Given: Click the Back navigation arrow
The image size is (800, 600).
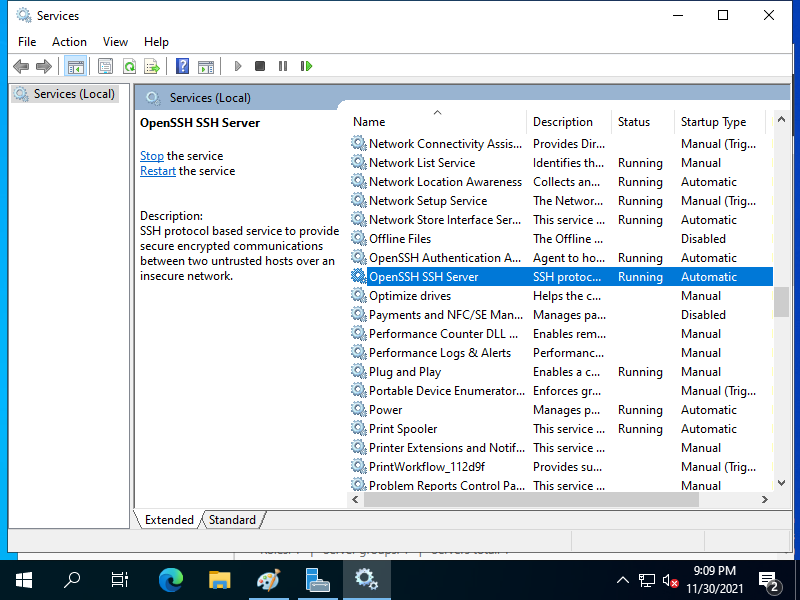Looking at the screenshot, I should 21,66.
